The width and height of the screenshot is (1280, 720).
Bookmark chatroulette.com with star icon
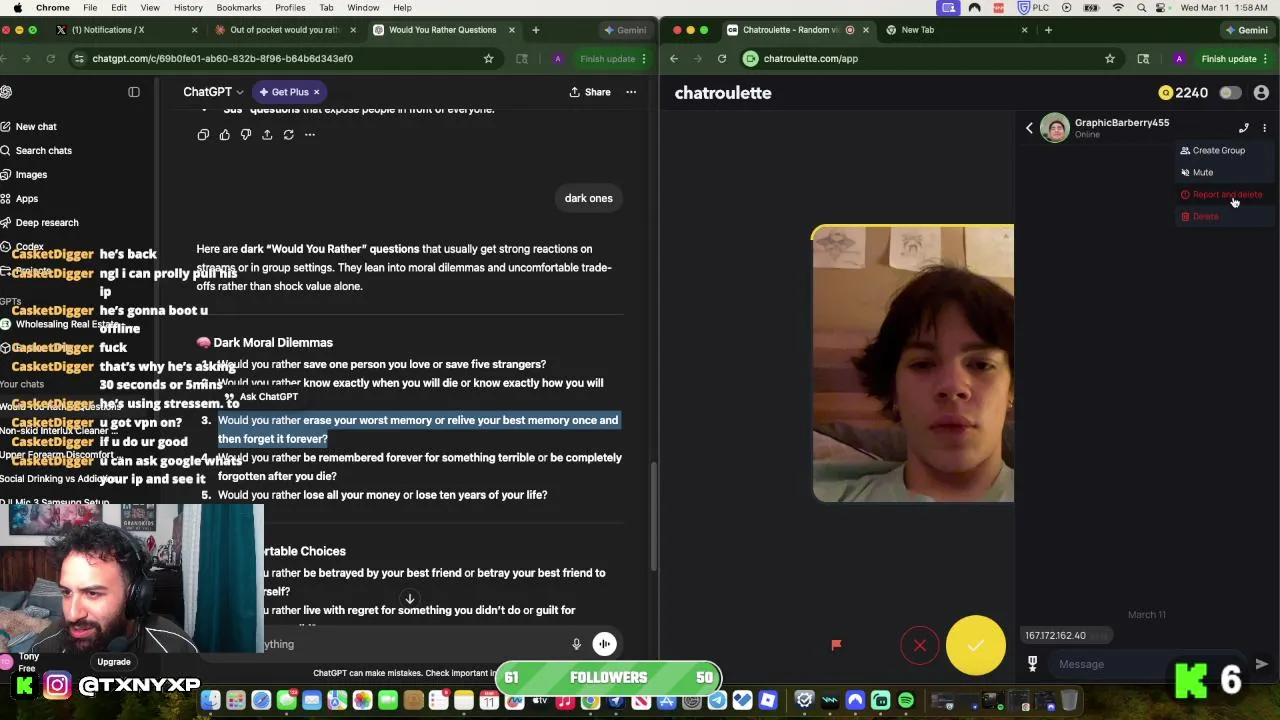click(1109, 59)
